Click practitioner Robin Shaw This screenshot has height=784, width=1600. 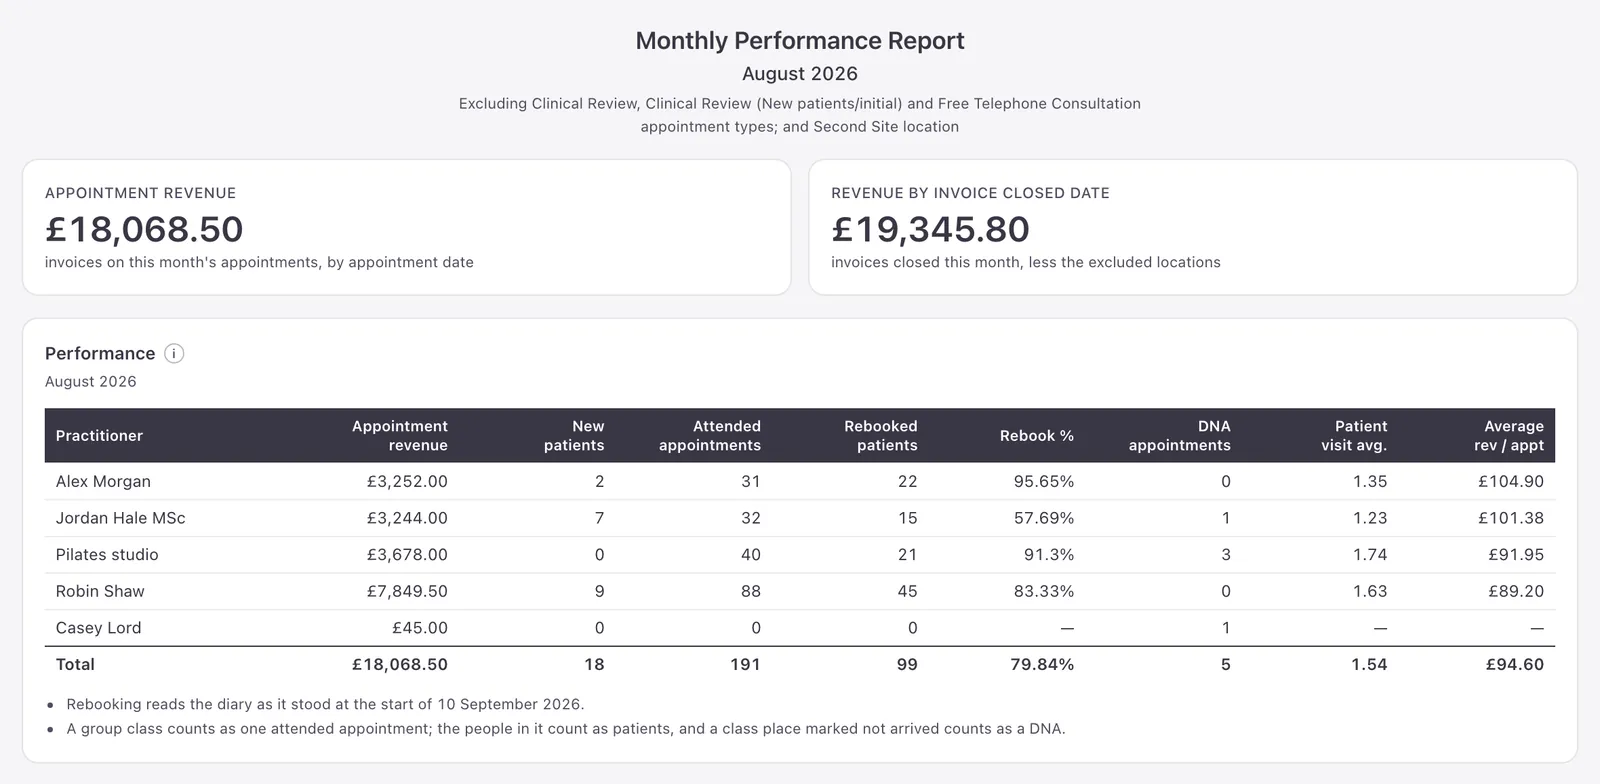pyautogui.click(x=100, y=591)
